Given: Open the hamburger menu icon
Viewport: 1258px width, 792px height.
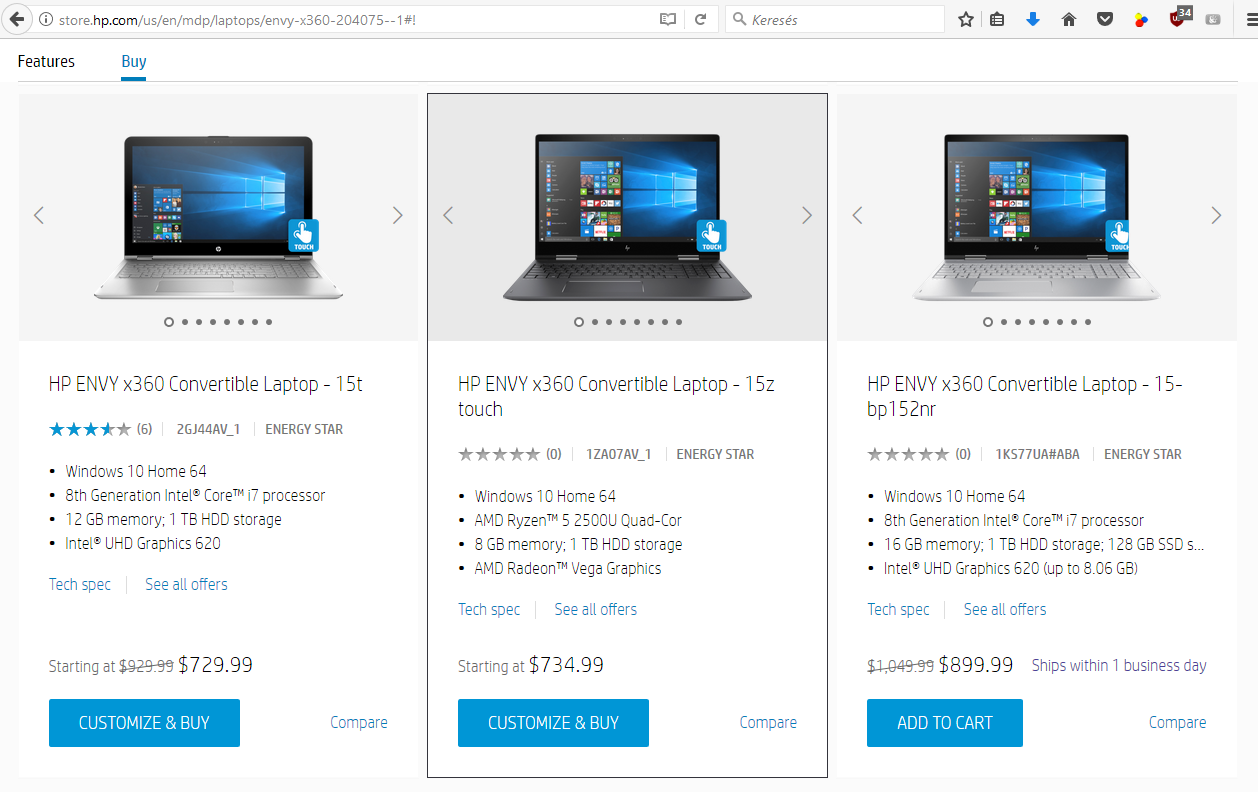Looking at the screenshot, I should 1241,19.
